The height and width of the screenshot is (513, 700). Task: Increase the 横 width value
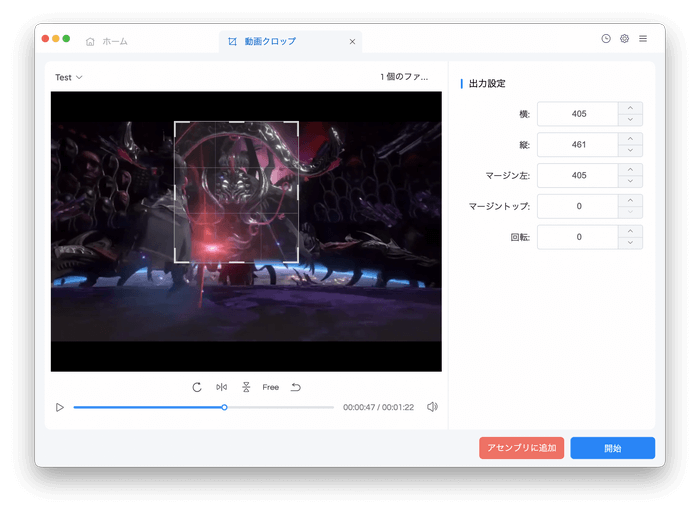pos(630,108)
